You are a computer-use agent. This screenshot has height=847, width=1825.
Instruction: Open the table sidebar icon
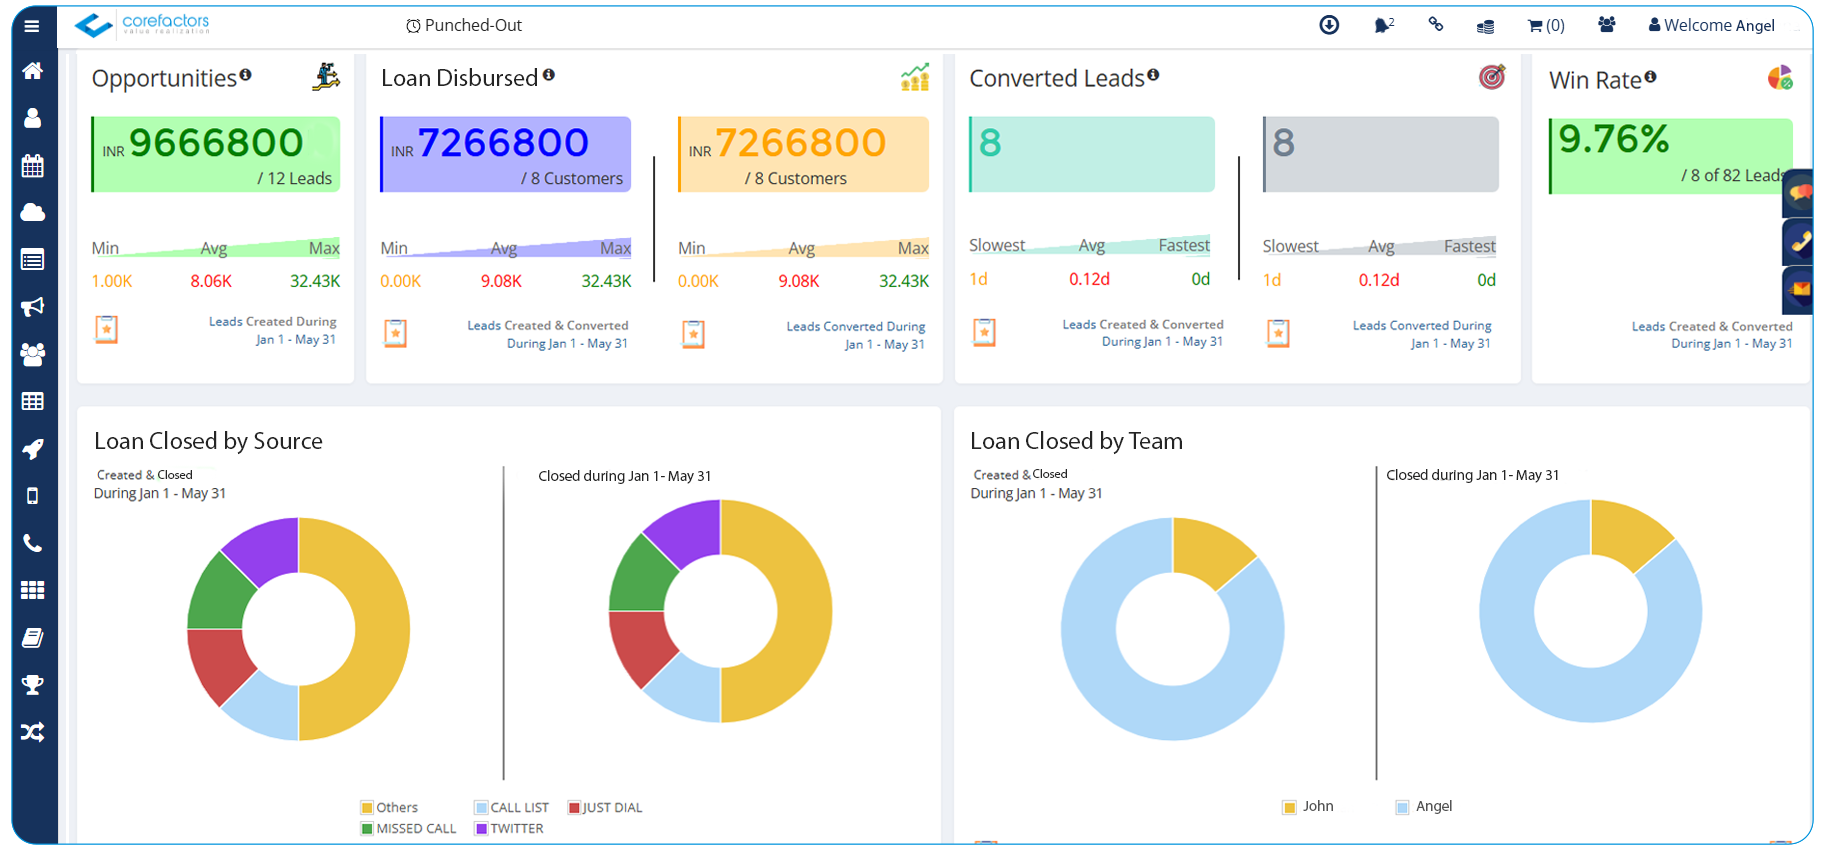(32, 401)
